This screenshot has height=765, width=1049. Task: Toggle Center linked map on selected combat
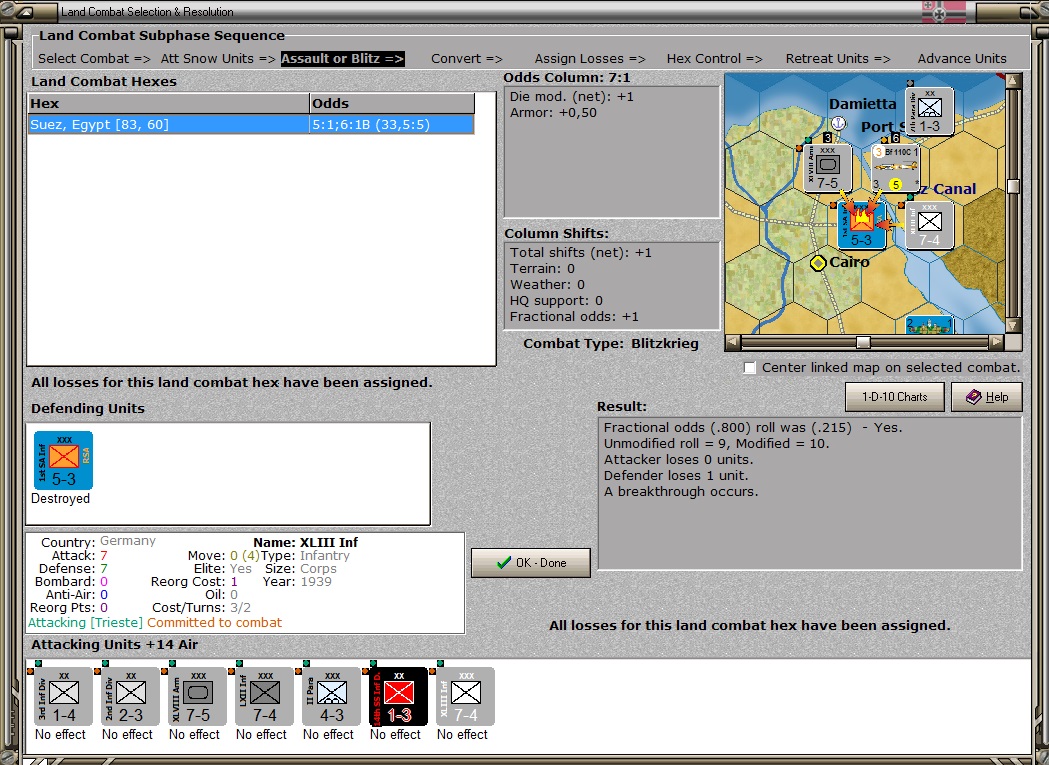tap(750, 368)
